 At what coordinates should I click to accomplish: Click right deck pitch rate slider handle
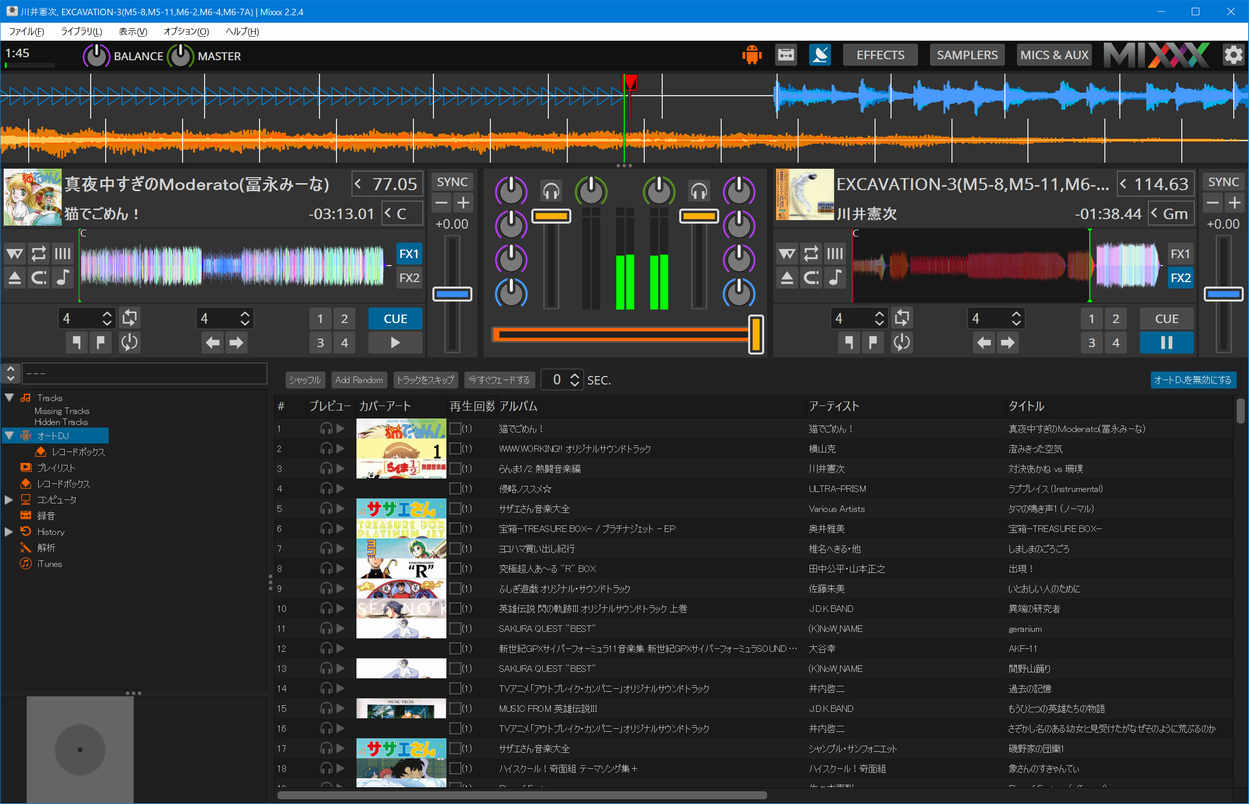pos(1224,294)
